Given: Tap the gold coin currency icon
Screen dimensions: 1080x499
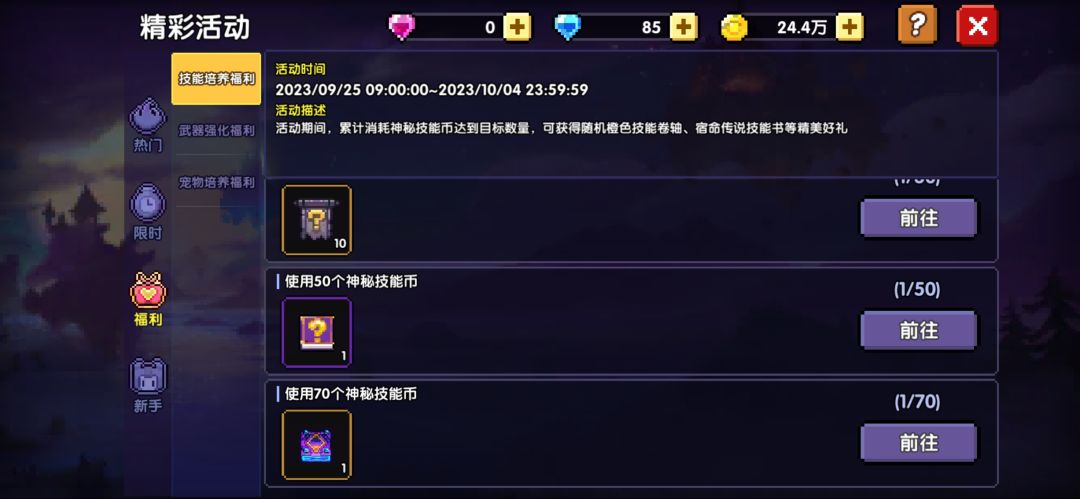Looking at the screenshot, I should pyautogui.click(x=734, y=28).
